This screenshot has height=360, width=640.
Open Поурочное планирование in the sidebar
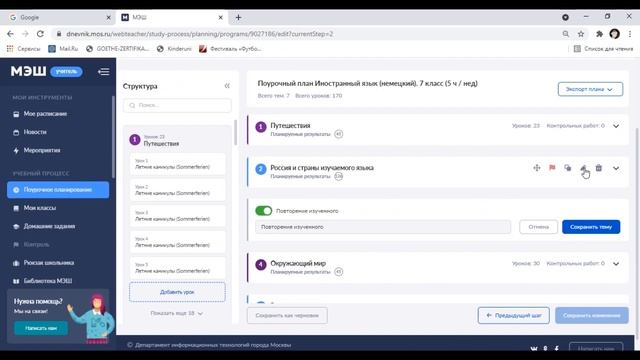pos(58,190)
